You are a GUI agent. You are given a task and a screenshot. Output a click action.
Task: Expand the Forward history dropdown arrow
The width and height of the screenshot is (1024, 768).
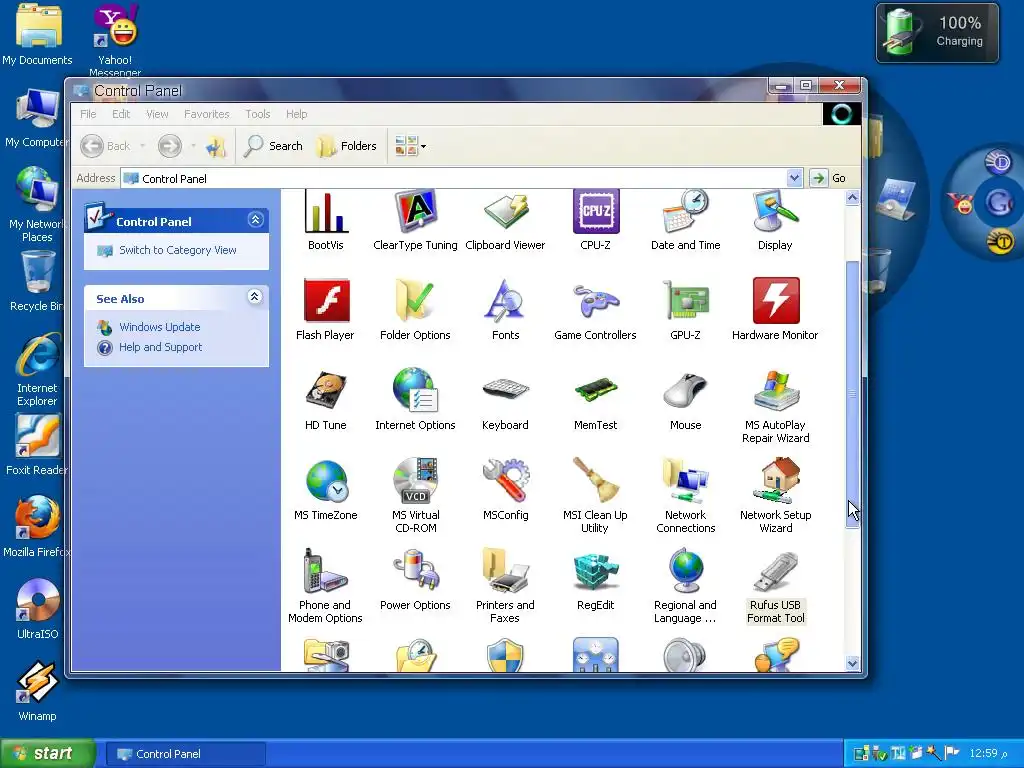tap(193, 146)
